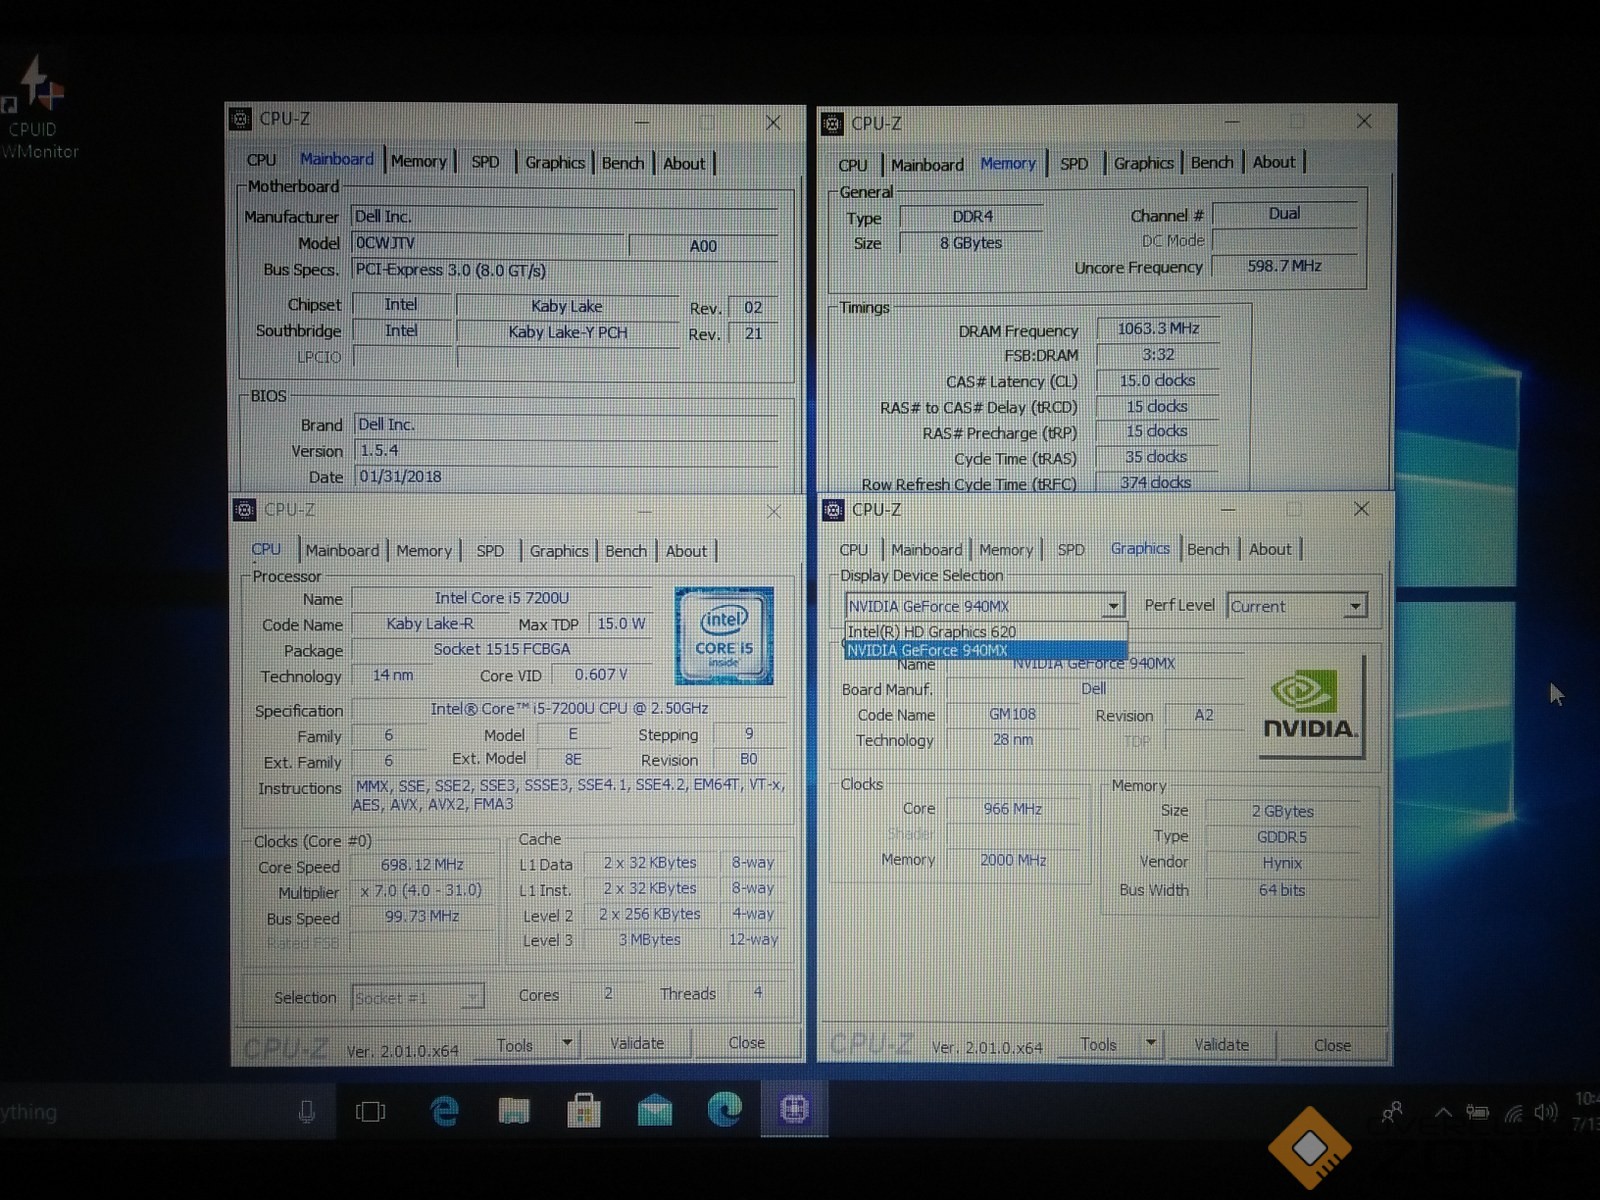Expand the Socket #1 Selection combo box

pyautogui.click(x=472, y=997)
